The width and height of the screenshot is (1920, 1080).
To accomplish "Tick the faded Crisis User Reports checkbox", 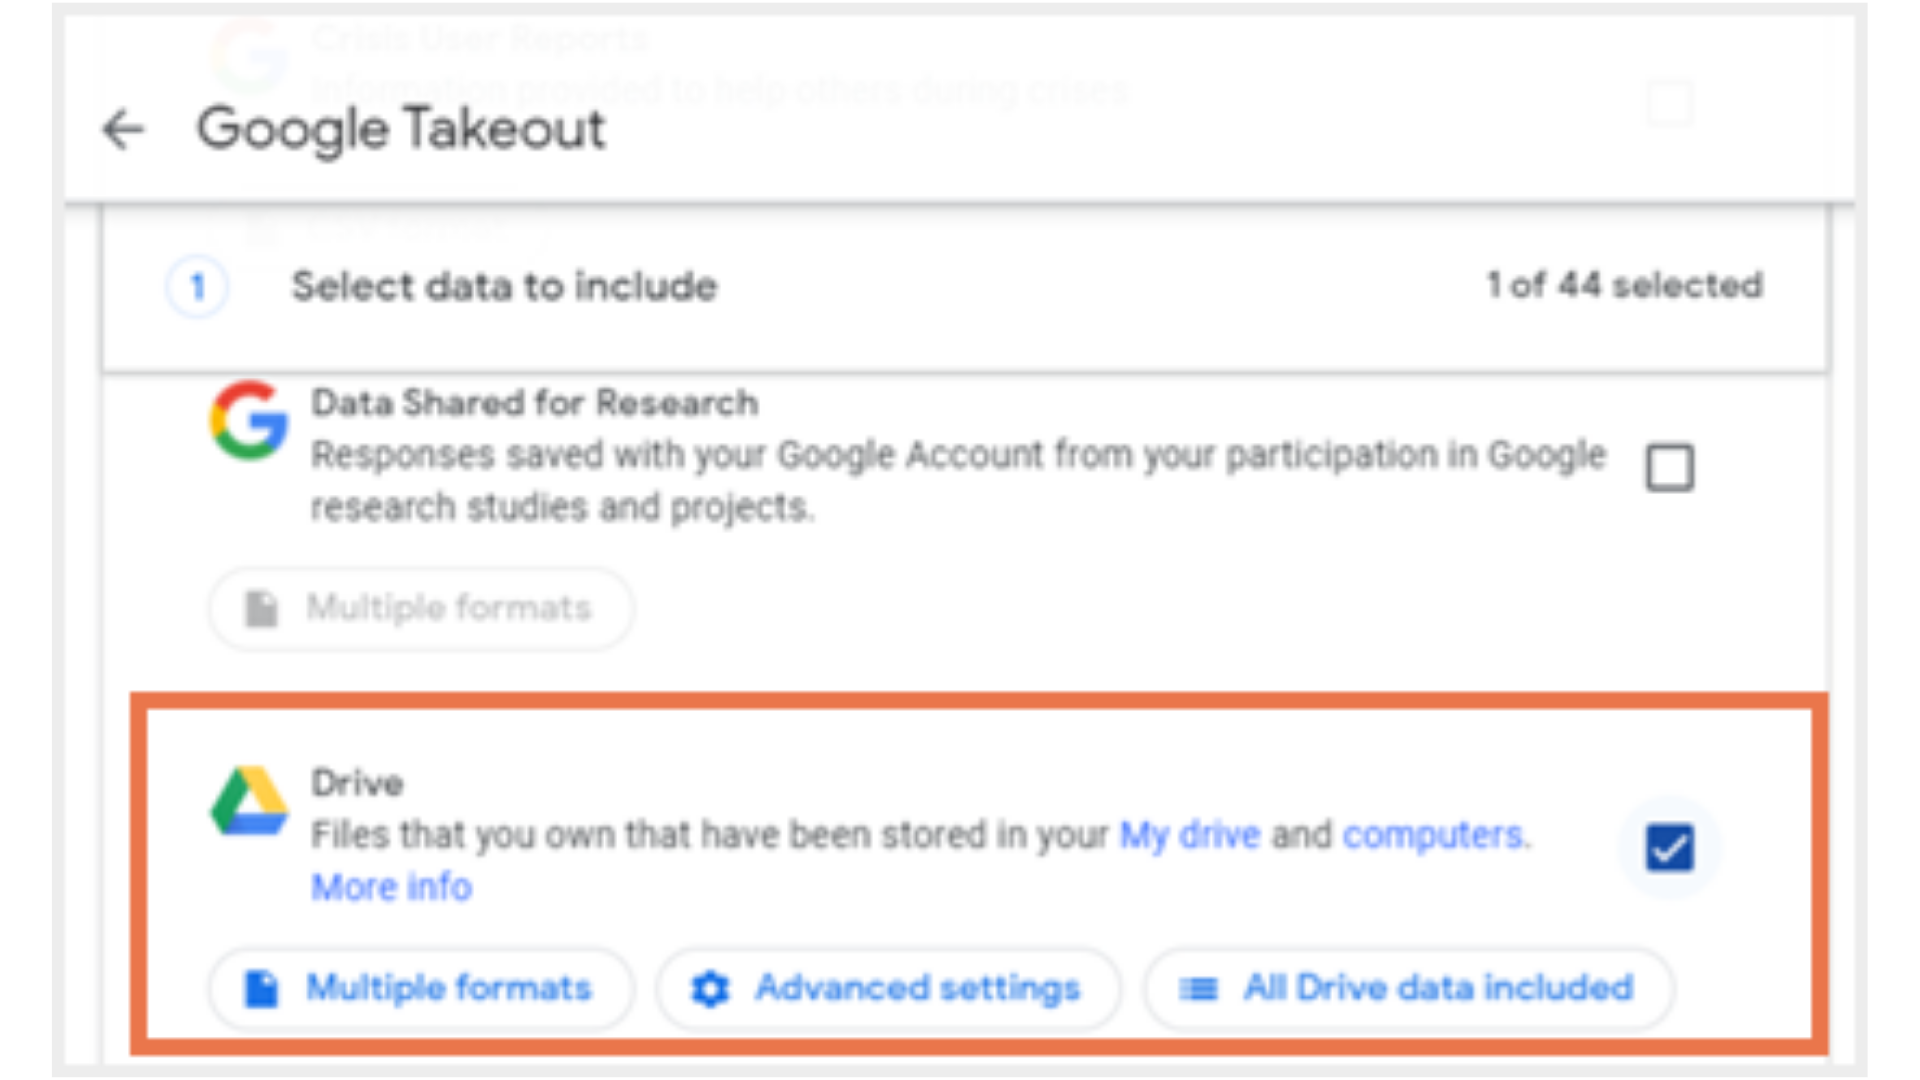I will point(1669,103).
